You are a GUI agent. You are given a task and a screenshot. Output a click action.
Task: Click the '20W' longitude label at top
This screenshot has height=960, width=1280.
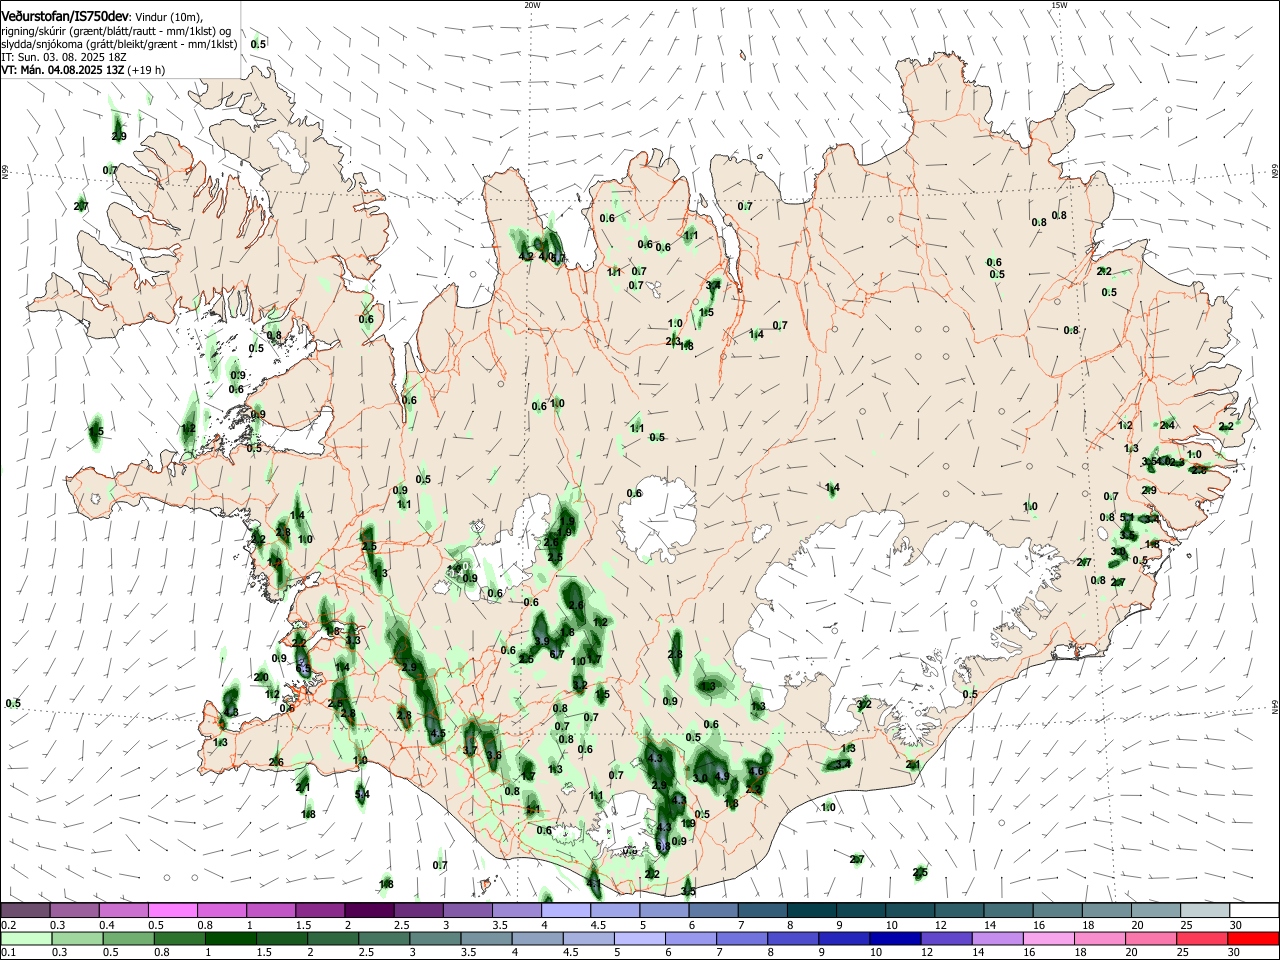pyautogui.click(x=532, y=5)
